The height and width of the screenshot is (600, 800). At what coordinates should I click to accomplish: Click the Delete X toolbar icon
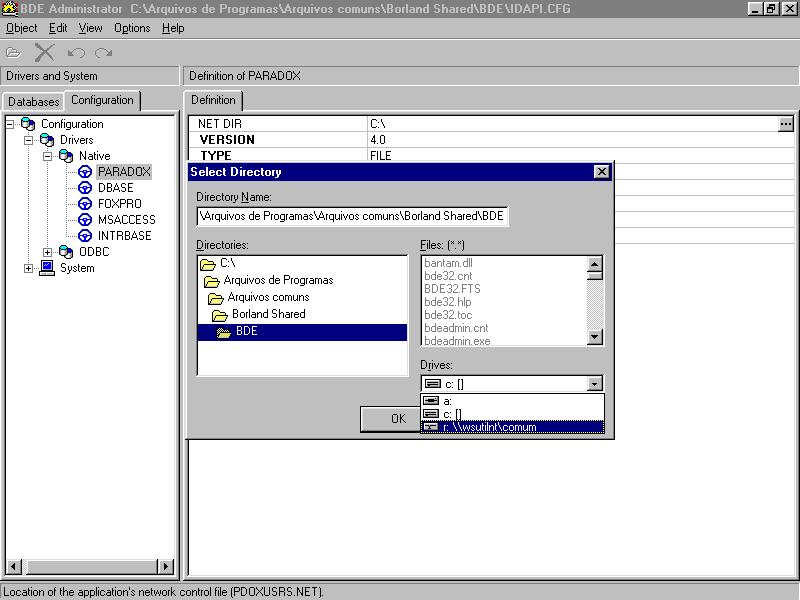tap(45, 53)
